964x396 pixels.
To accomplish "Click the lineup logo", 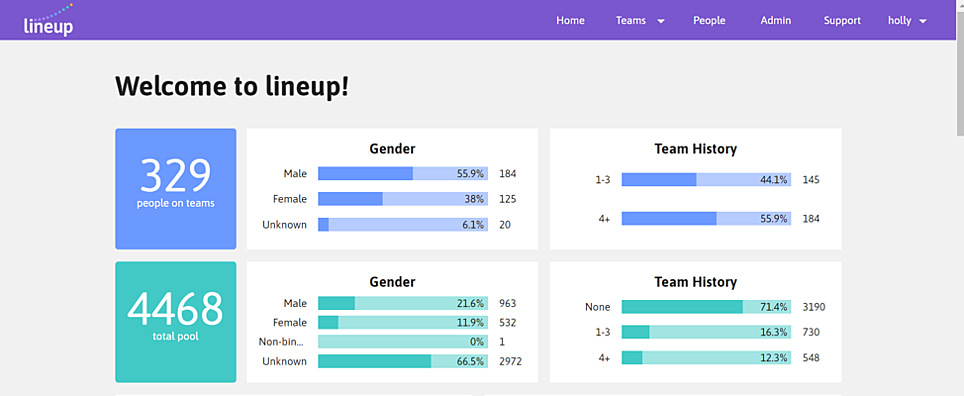I will coord(49,20).
